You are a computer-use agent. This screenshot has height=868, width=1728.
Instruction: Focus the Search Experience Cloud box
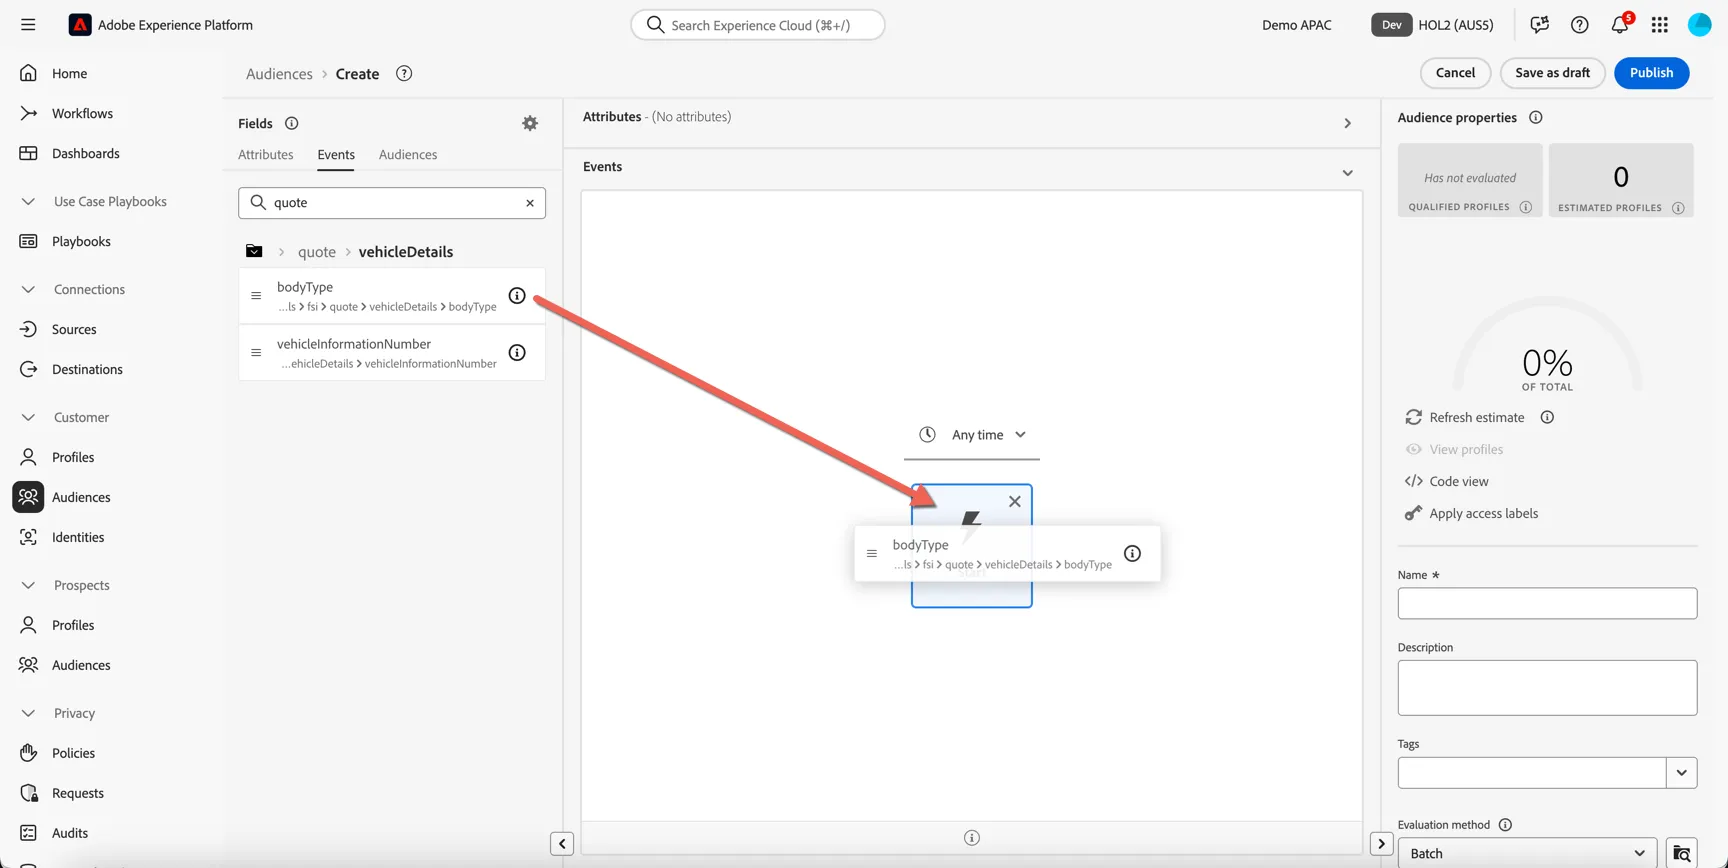(x=758, y=25)
